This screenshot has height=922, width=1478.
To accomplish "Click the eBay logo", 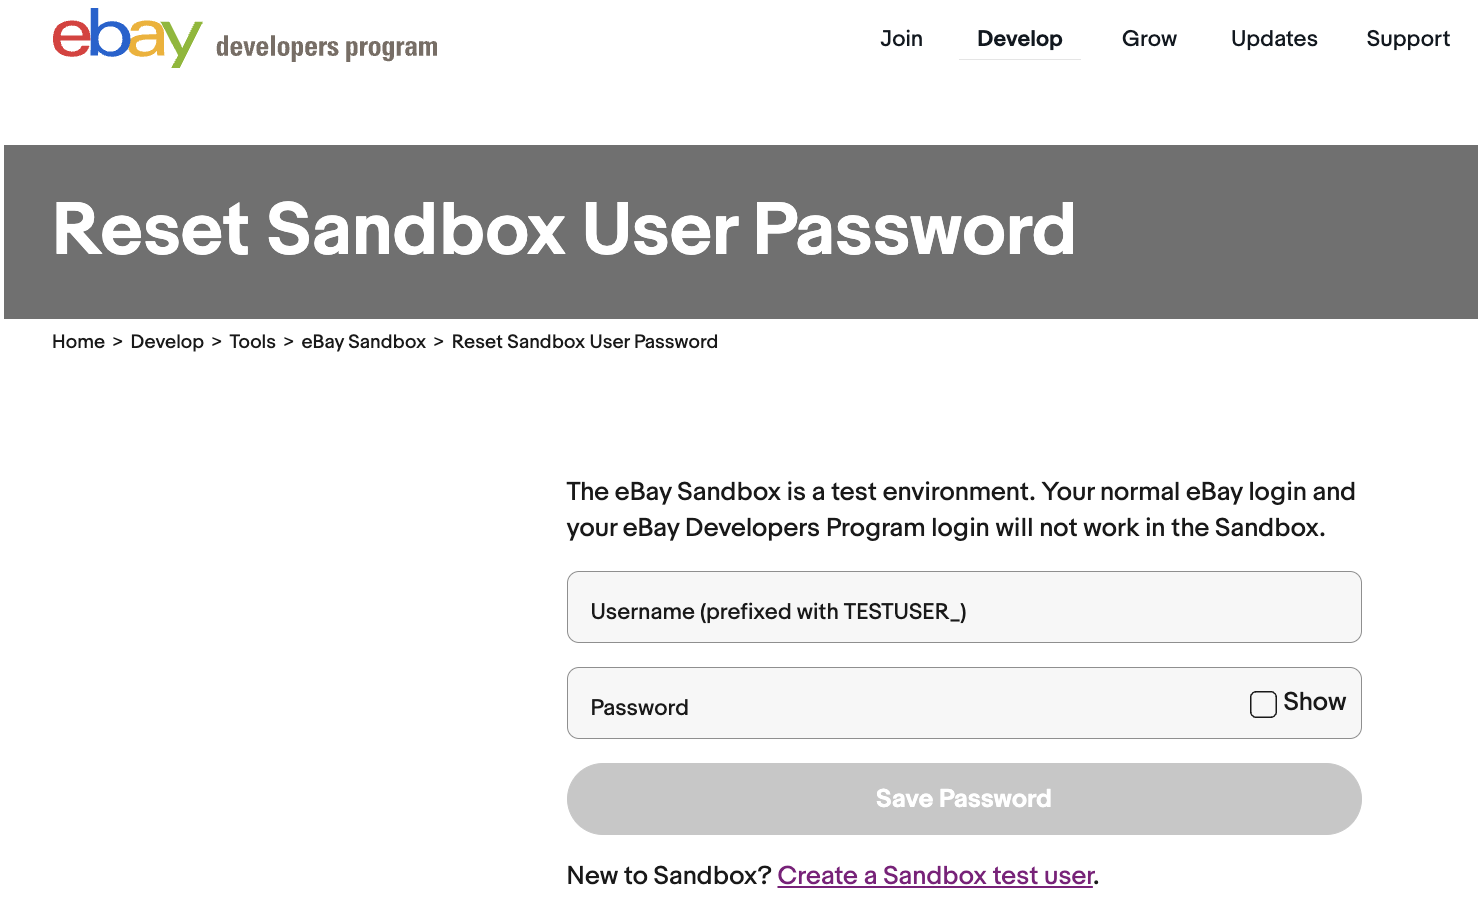I will point(127,38).
